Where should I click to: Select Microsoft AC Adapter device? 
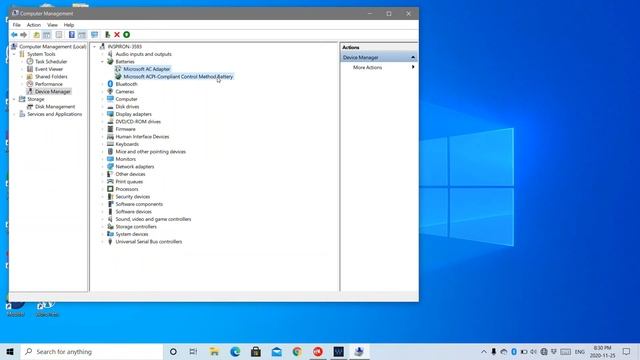click(x=147, y=69)
